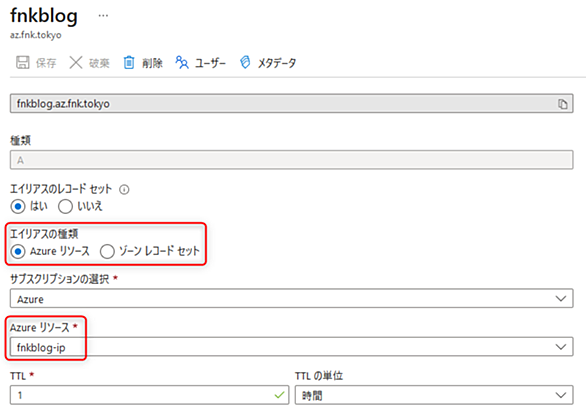Click the 保存 toolbar button label
The width and height of the screenshot is (586, 415).
coord(46,63)
